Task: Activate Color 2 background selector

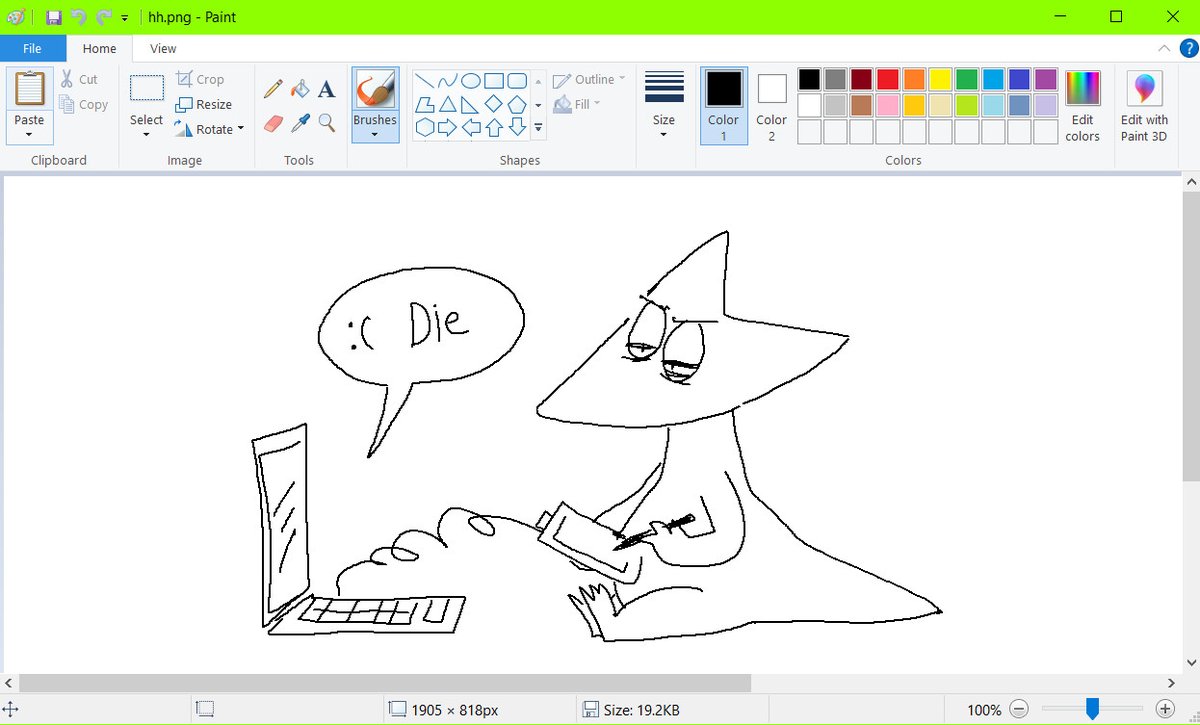Action: [x=771, y=106]
